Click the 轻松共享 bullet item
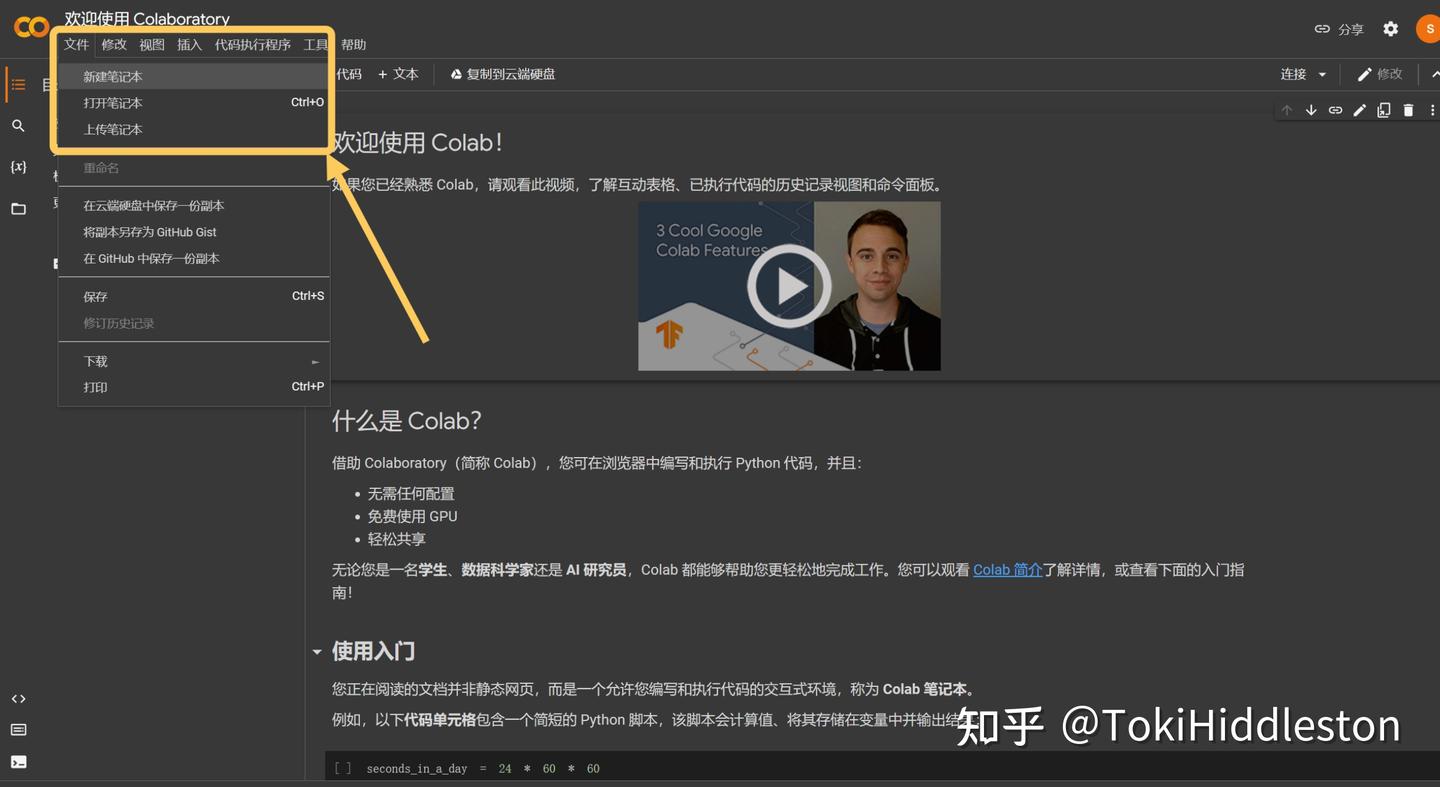 tap(397, 539)
